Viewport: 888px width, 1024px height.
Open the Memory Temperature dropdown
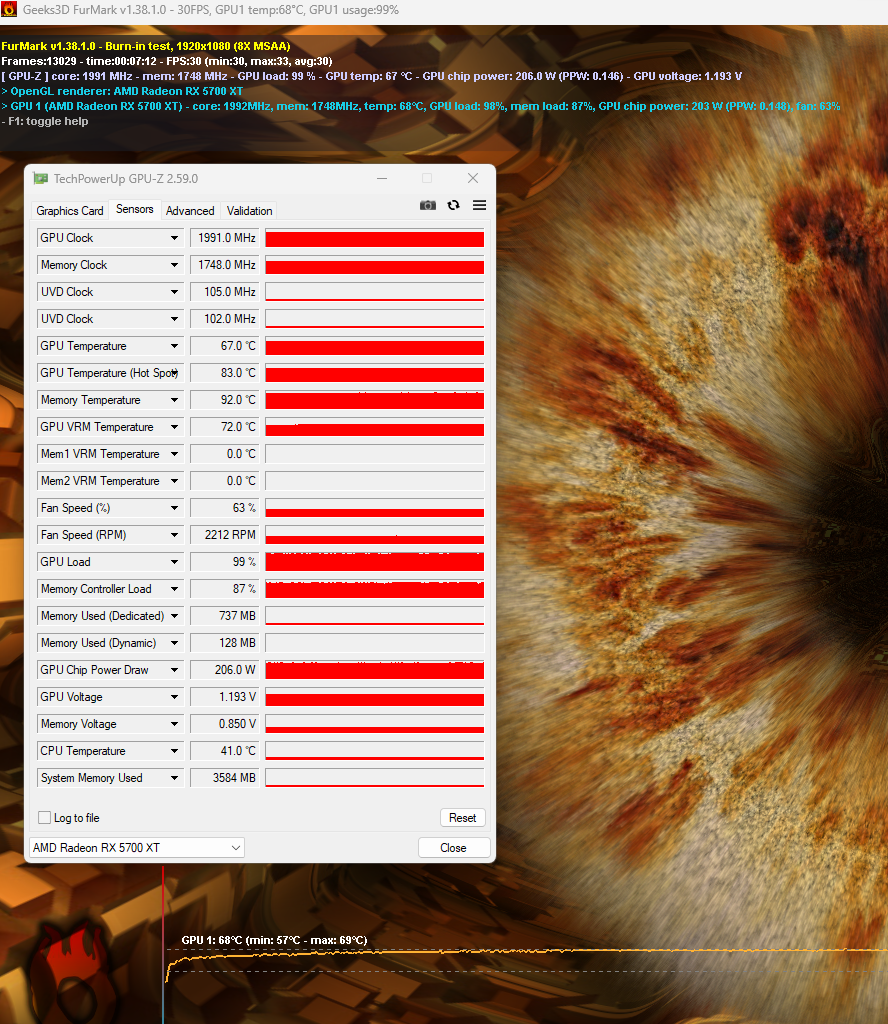pos(174,400)
